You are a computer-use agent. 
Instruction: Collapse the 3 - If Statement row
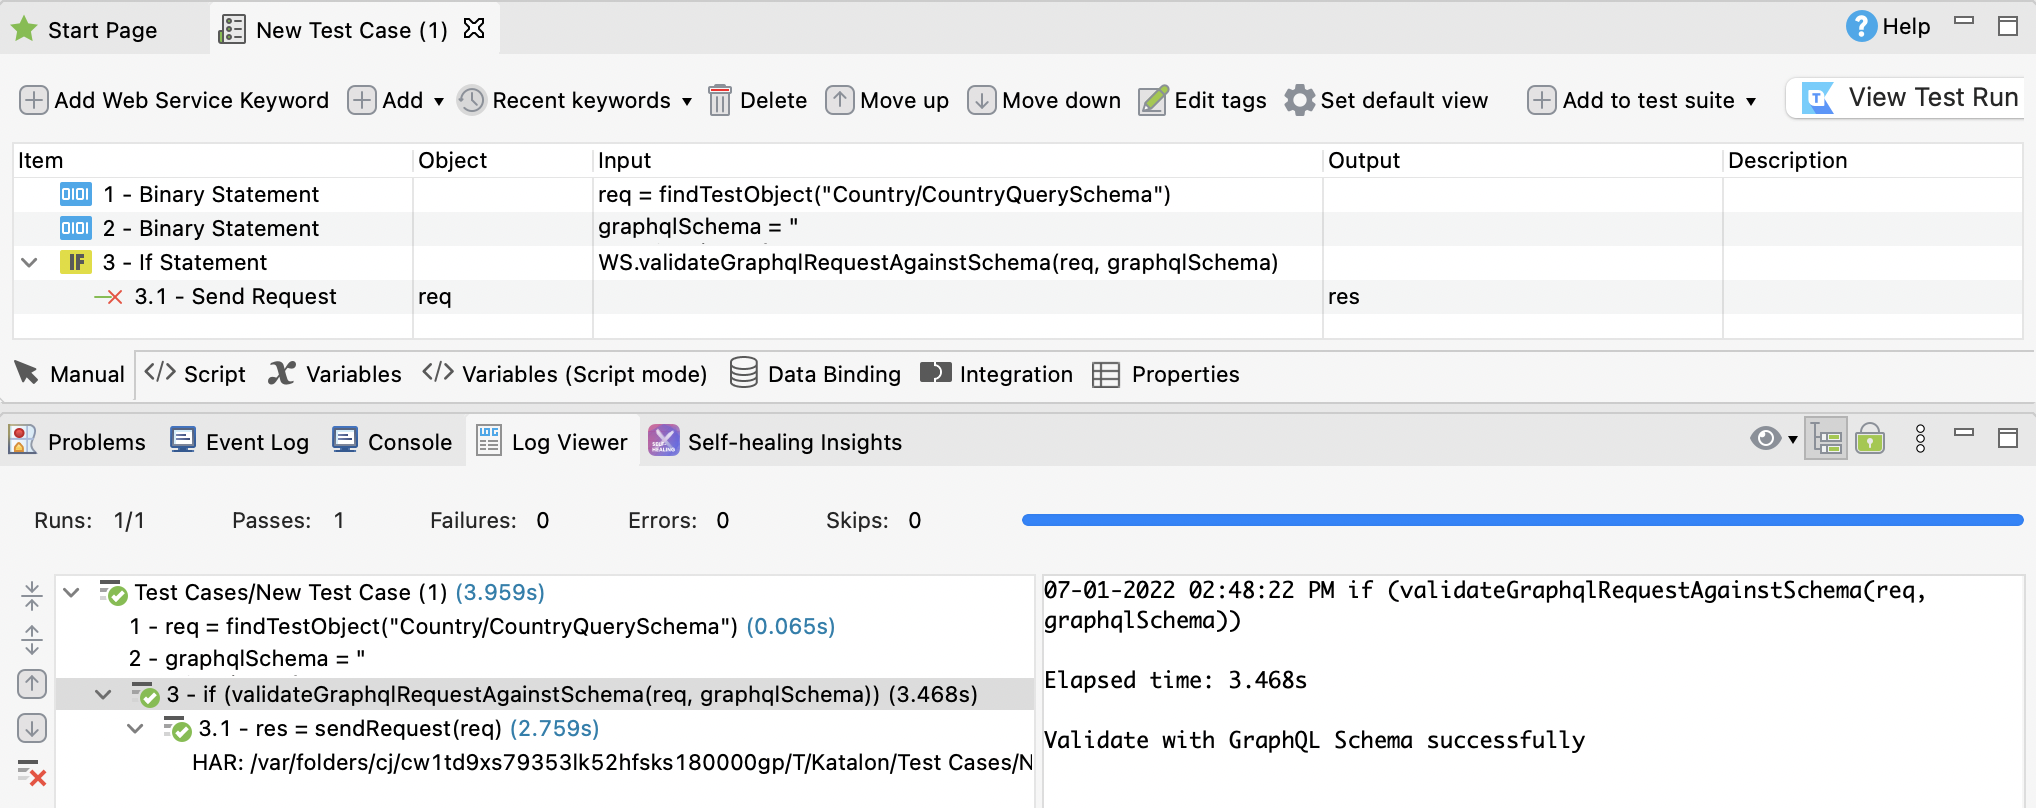30,263
